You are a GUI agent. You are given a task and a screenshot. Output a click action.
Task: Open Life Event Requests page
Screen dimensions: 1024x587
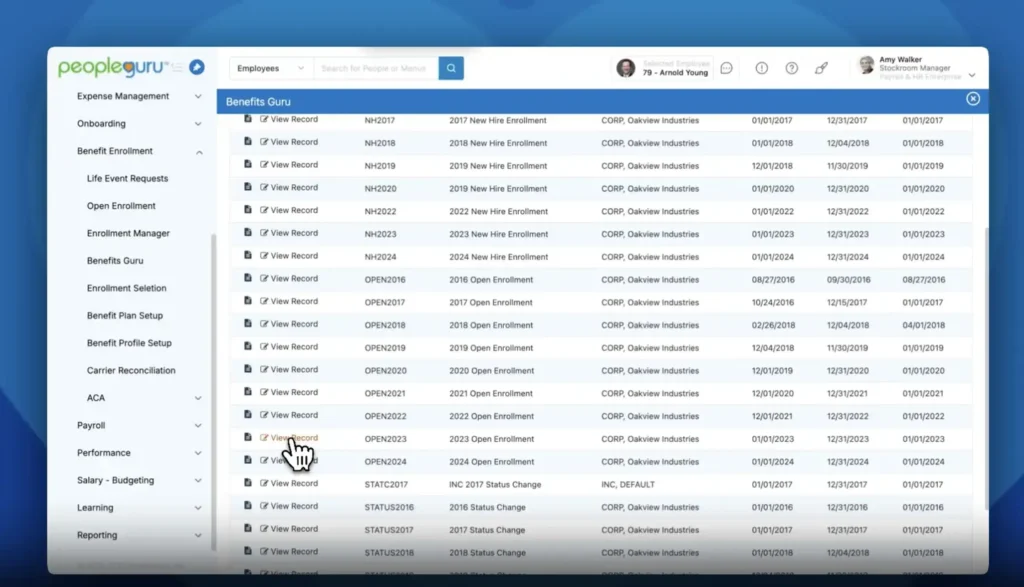point(127,178)
